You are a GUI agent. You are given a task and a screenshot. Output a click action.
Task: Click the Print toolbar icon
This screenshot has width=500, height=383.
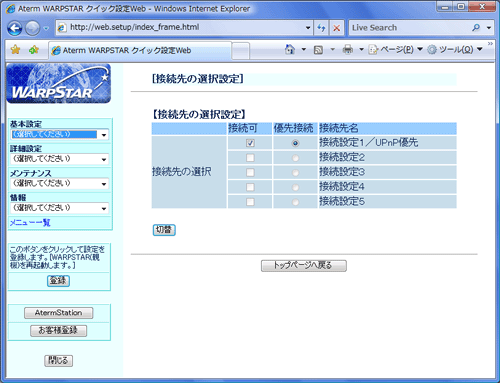[x=348, y=50]
